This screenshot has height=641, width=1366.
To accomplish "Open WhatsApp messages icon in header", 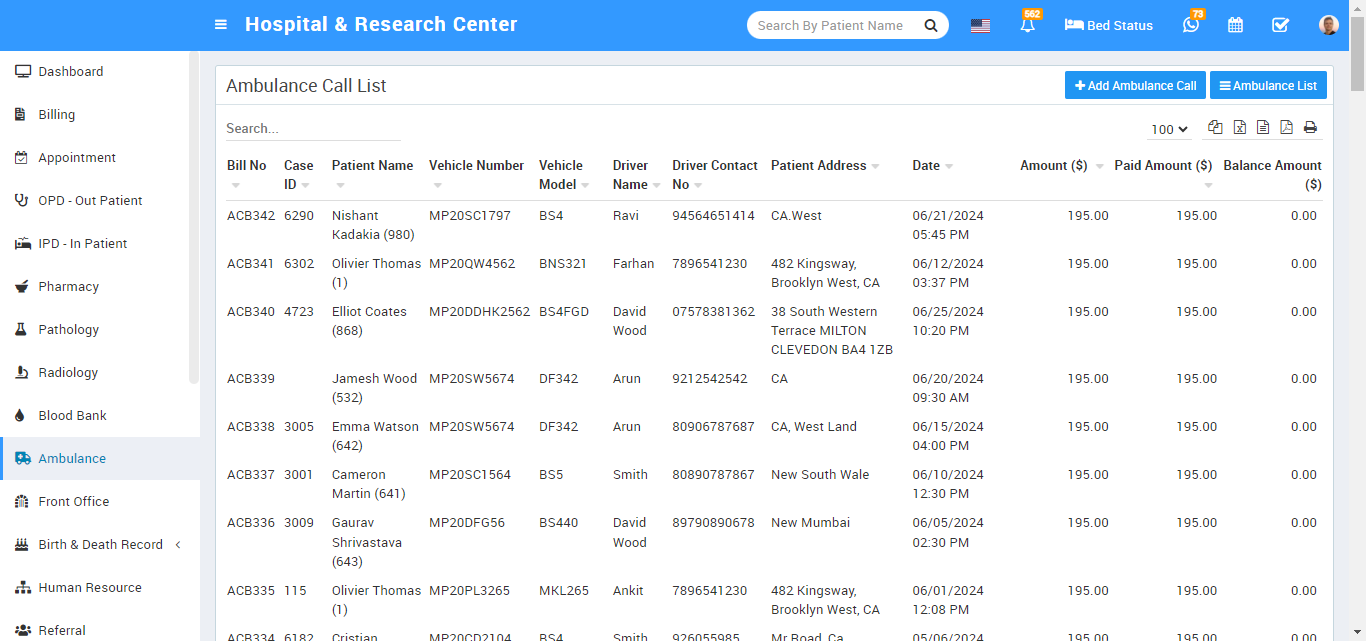I will (x=1190, y=26).
